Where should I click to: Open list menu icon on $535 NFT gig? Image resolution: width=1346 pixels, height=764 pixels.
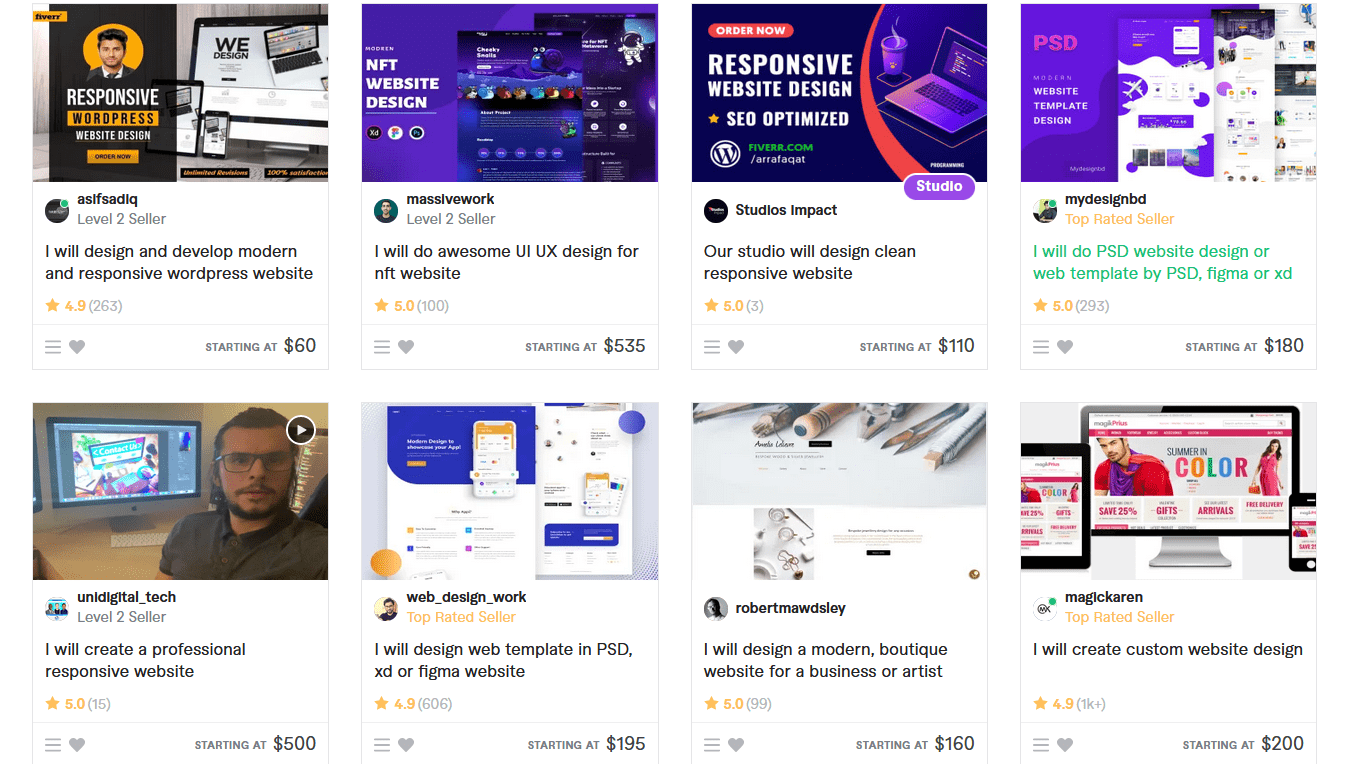tap(382, 347)
